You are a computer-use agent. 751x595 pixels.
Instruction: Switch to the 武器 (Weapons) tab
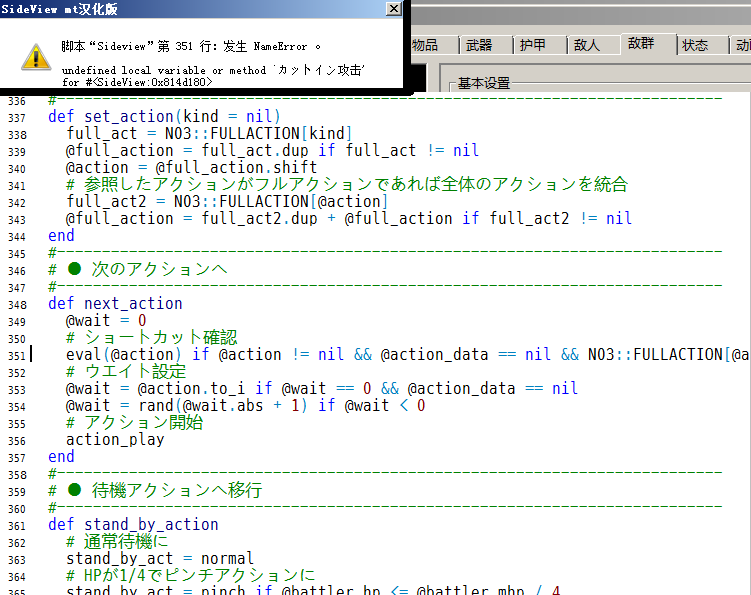479,45
